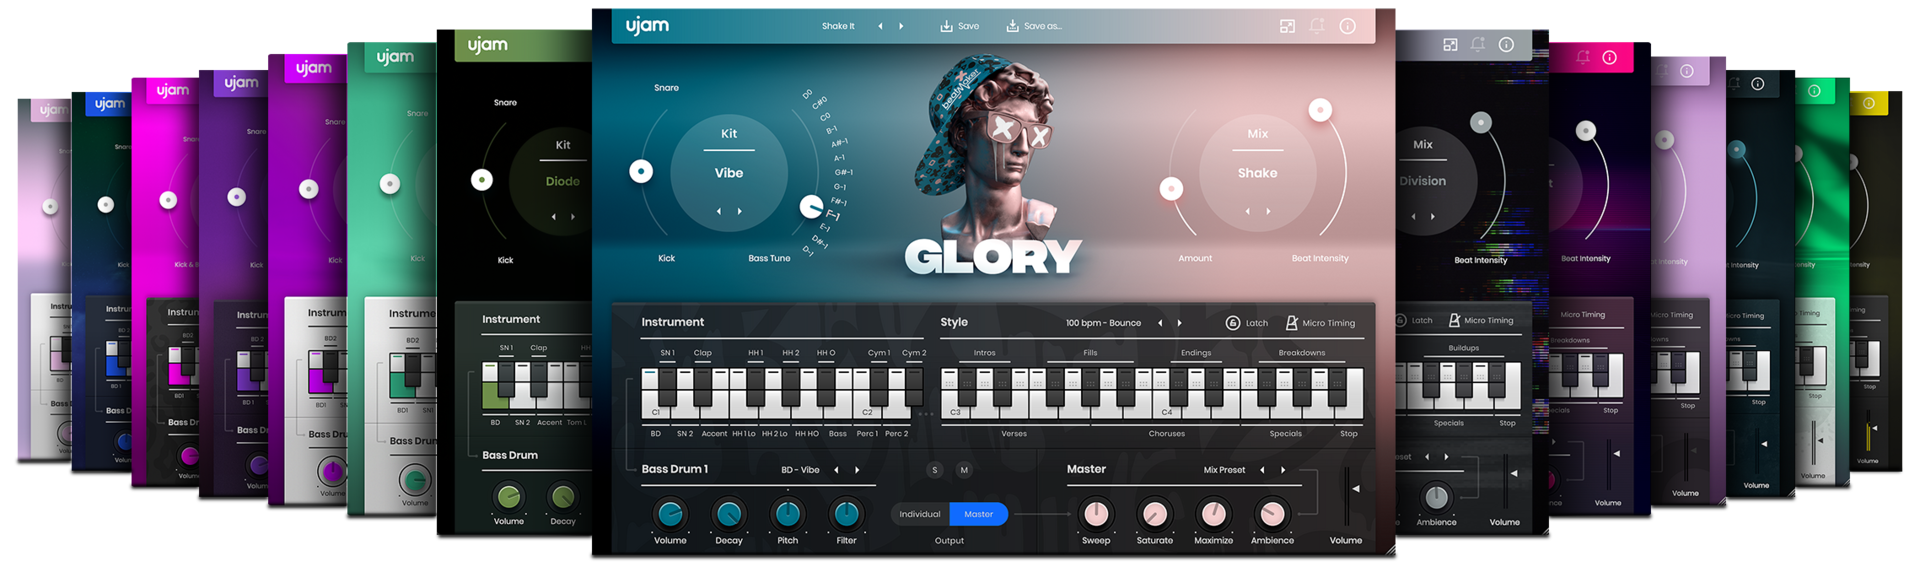Switch output to Master

tap(979, 514)
